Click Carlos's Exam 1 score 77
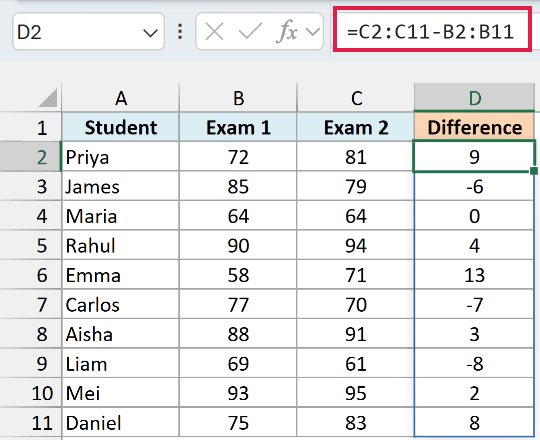Image resolution: width=540 pixels, height=440 pixels. [x=238, y=304]
